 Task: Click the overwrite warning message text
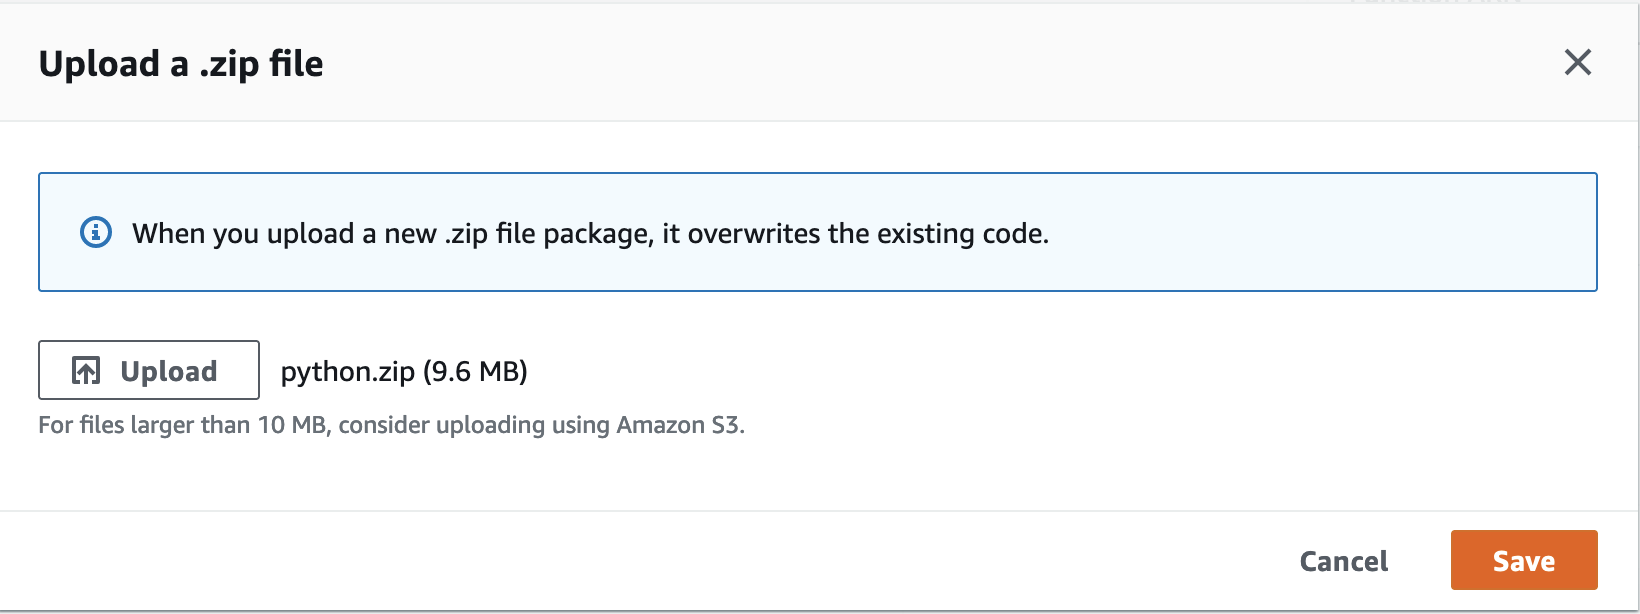coord(590,234)
